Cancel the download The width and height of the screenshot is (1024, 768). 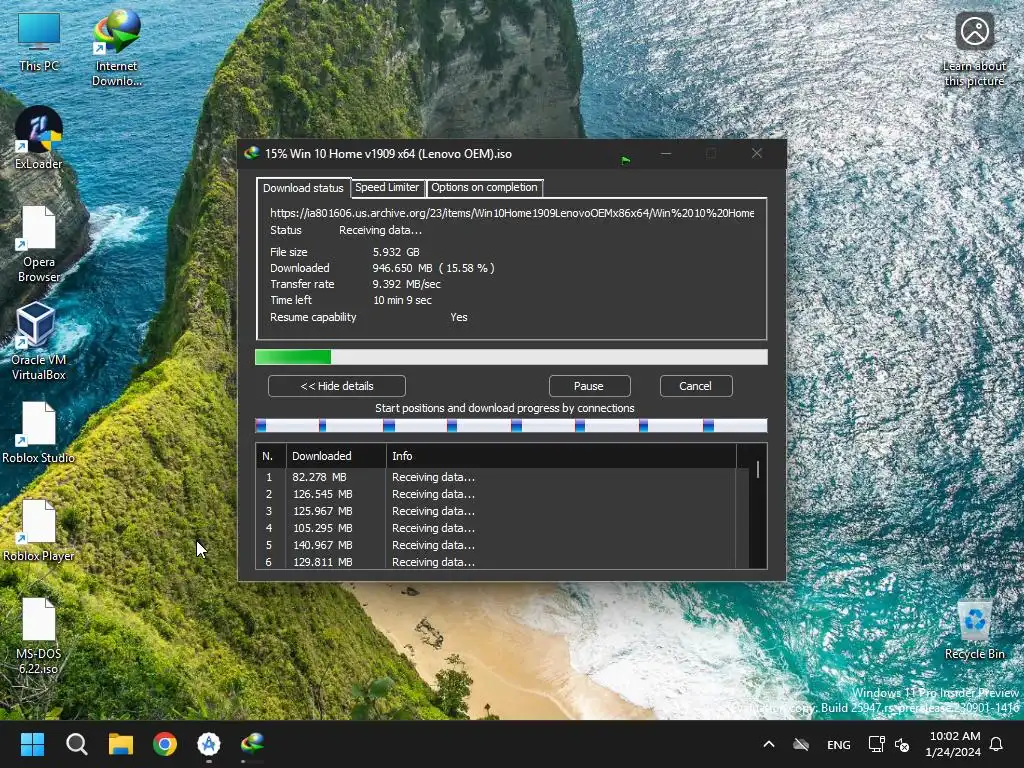[696, 386]
